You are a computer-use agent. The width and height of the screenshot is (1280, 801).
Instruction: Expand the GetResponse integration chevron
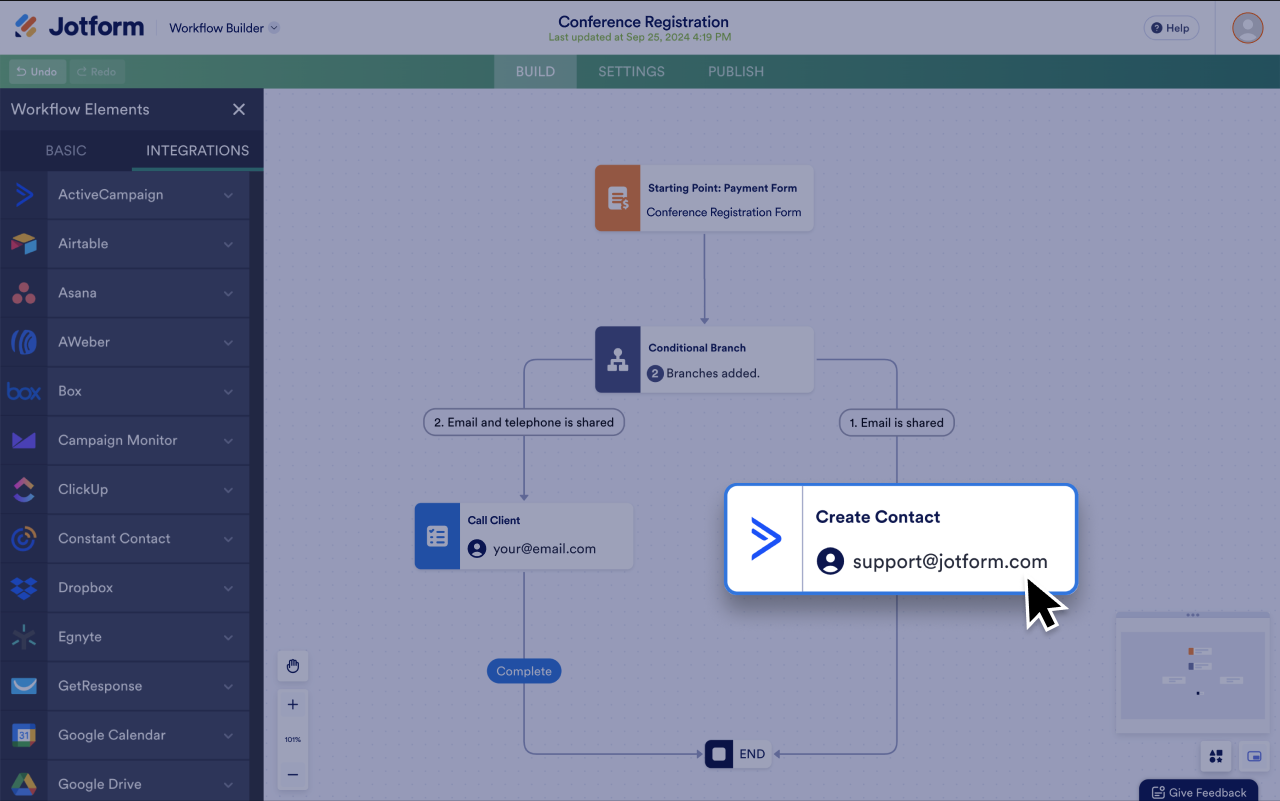(x=229, y=686)
